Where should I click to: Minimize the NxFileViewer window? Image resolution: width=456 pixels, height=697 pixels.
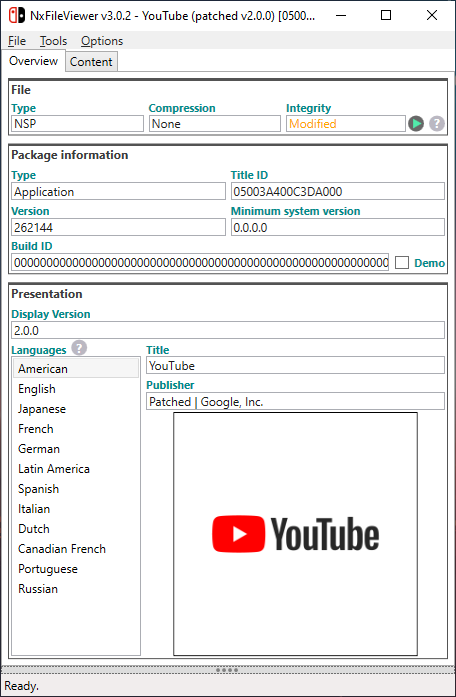click(341, 16)
